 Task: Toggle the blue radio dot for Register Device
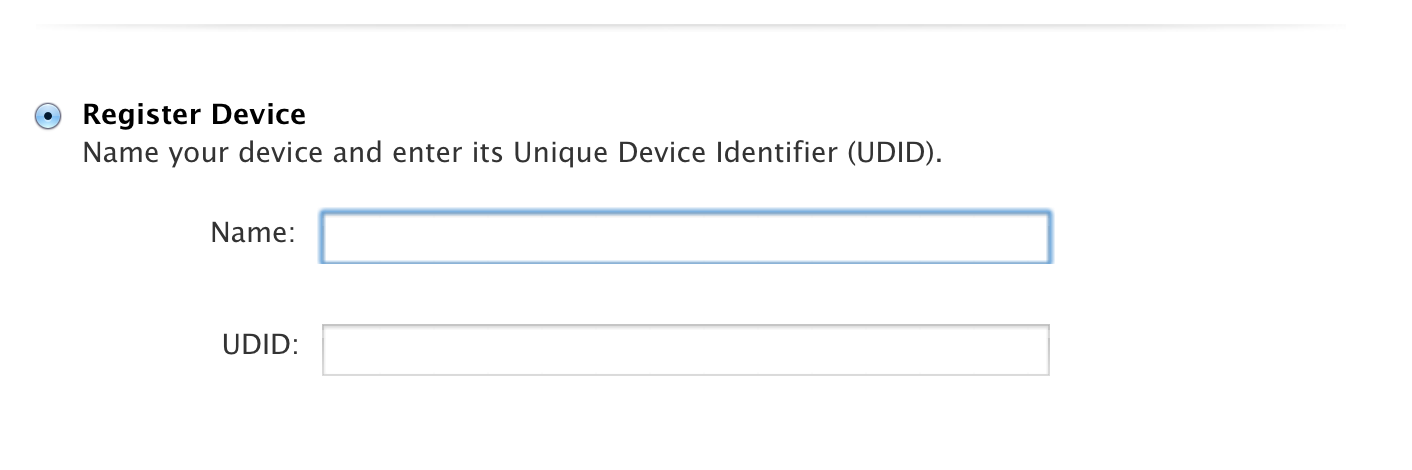[x=46, y=116]
